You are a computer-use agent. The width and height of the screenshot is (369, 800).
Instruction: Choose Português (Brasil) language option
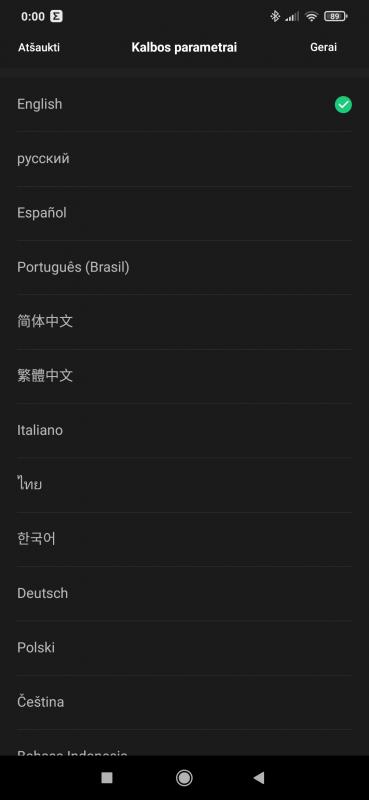point(184,267)
